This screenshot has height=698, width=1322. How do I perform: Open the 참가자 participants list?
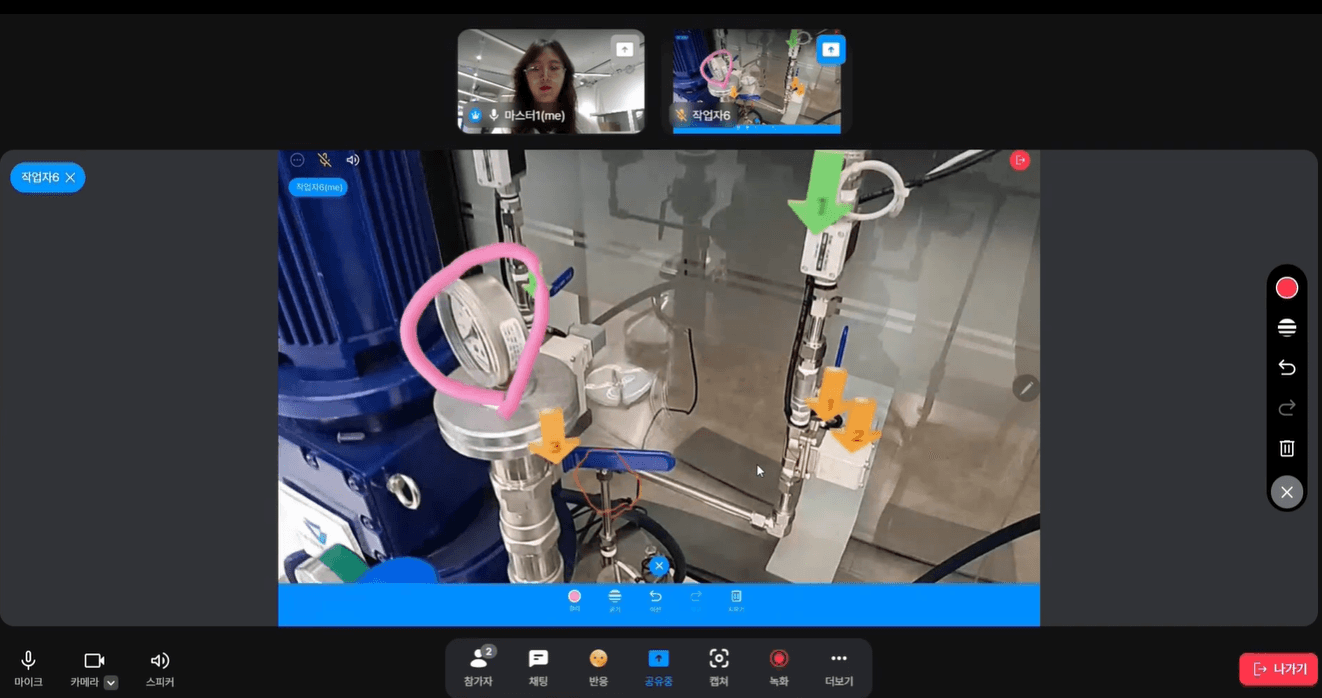478,667
